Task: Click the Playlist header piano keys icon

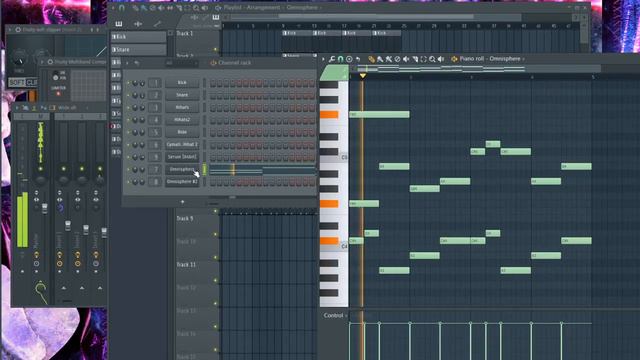Action: pyautogui.click(x=216, y=17)
